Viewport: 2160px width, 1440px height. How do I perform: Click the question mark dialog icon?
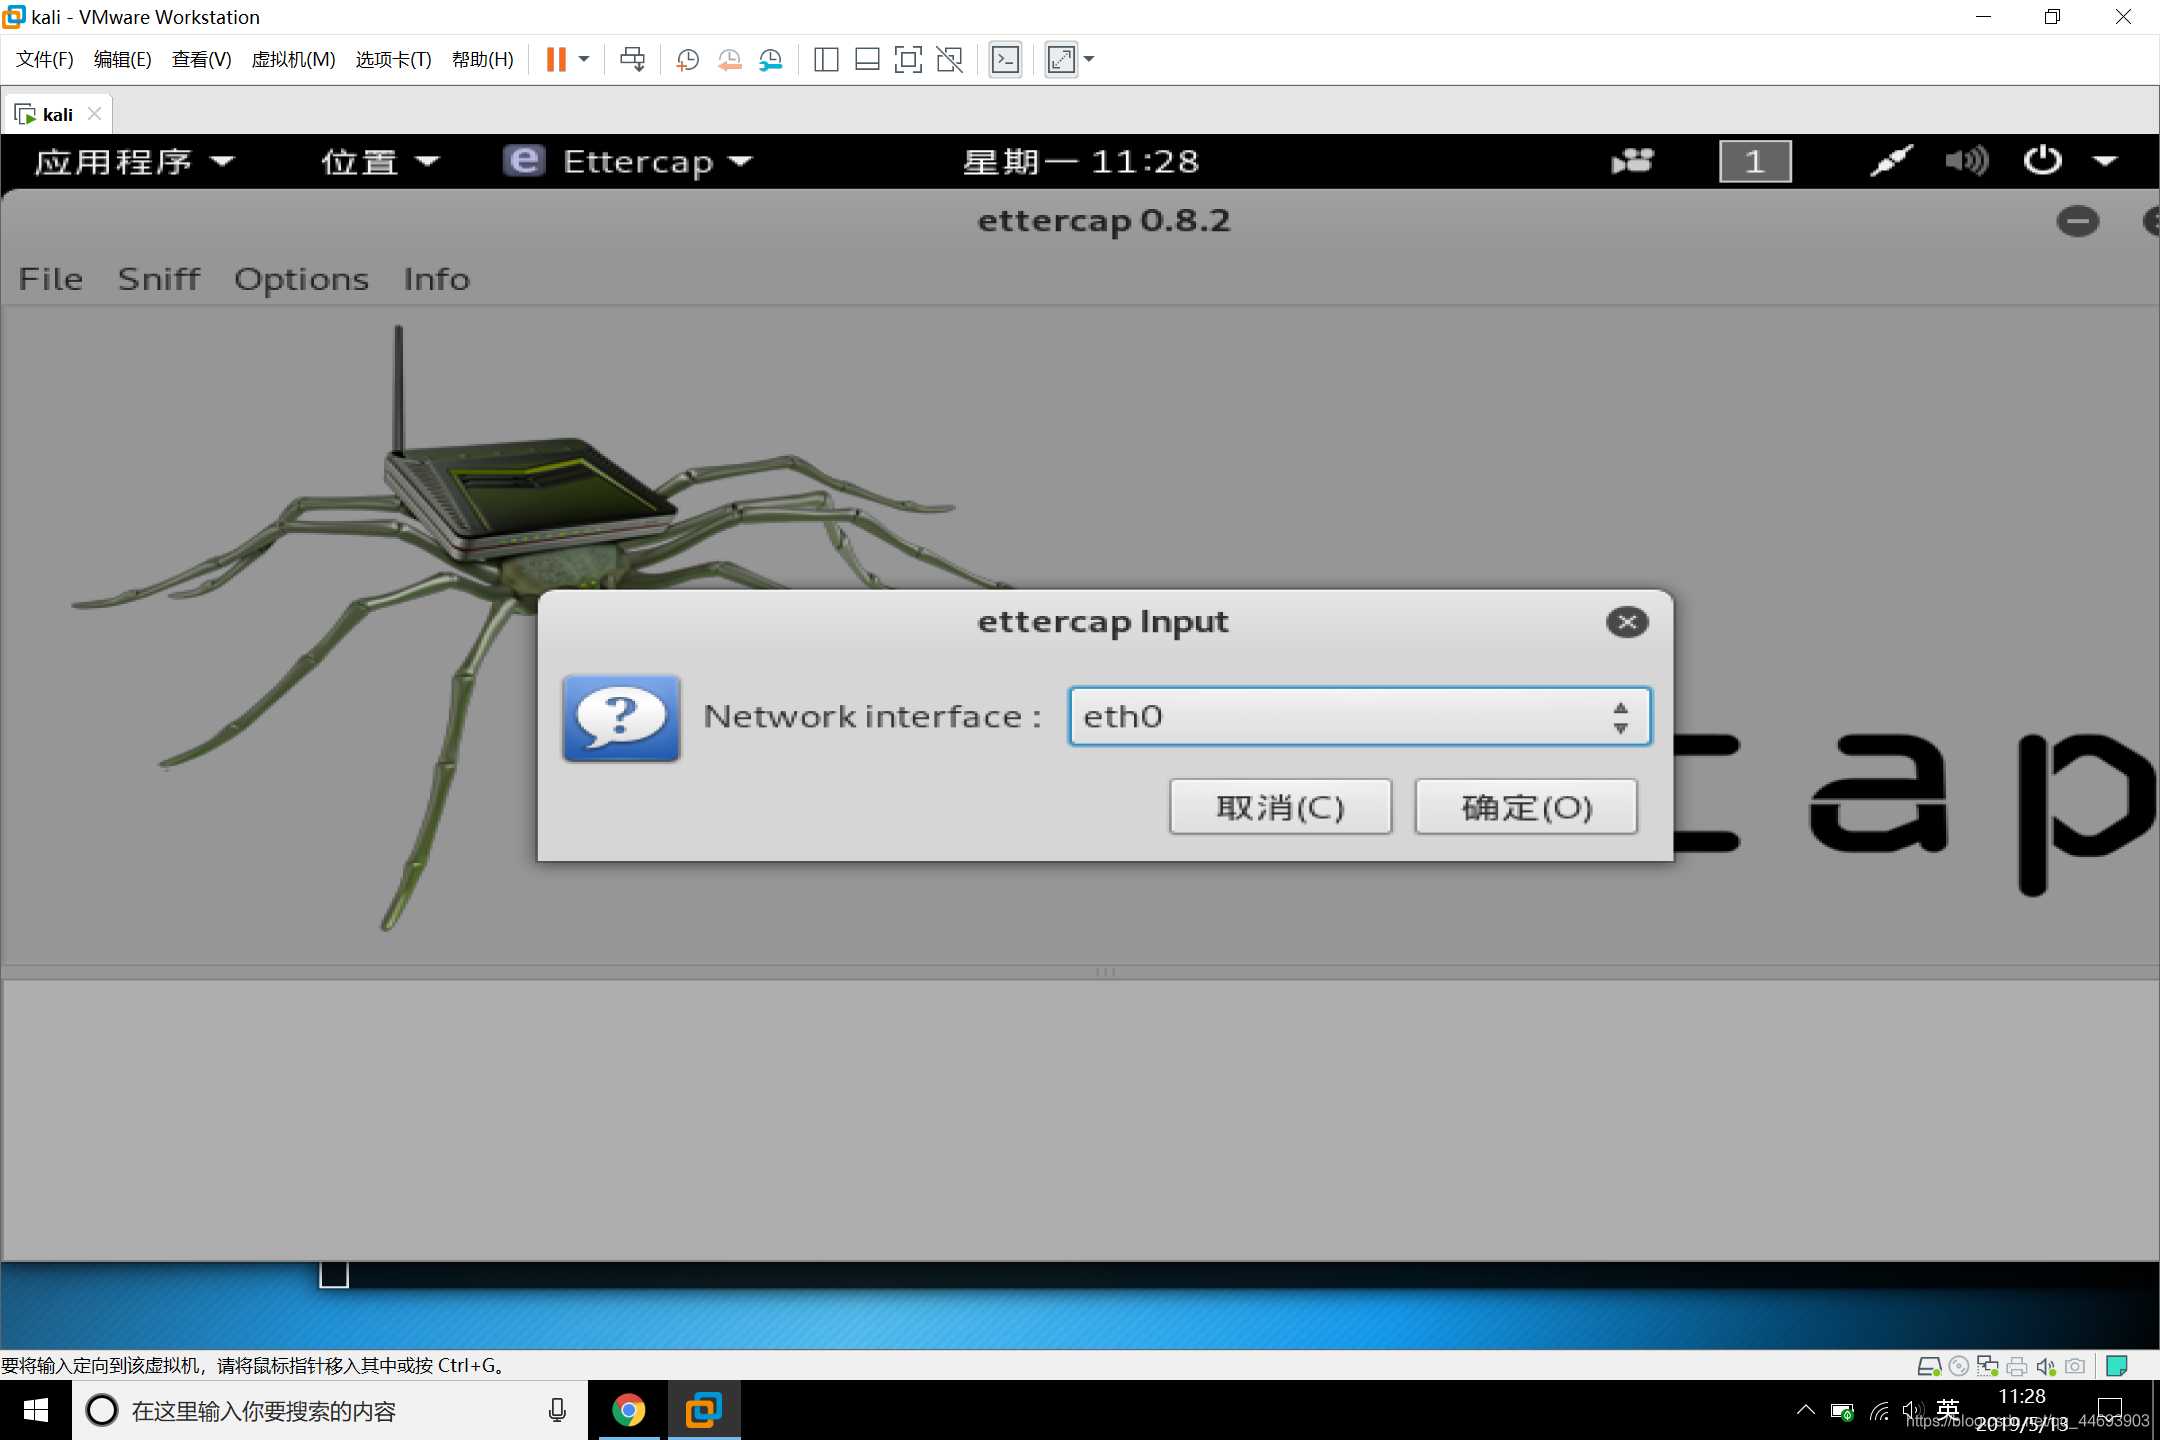point(621,718)
